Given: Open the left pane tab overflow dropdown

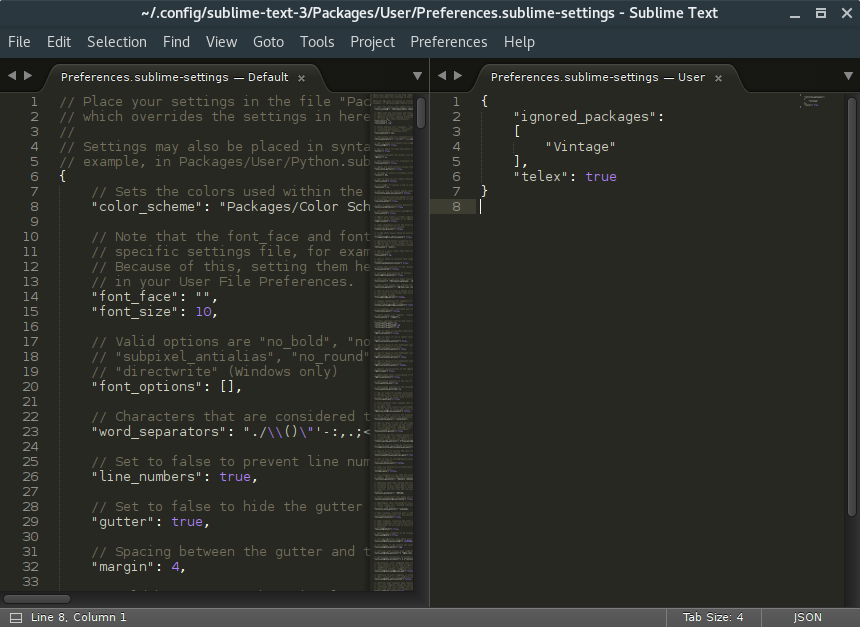Looking at the screenshot, I should (x=417, y=75).
